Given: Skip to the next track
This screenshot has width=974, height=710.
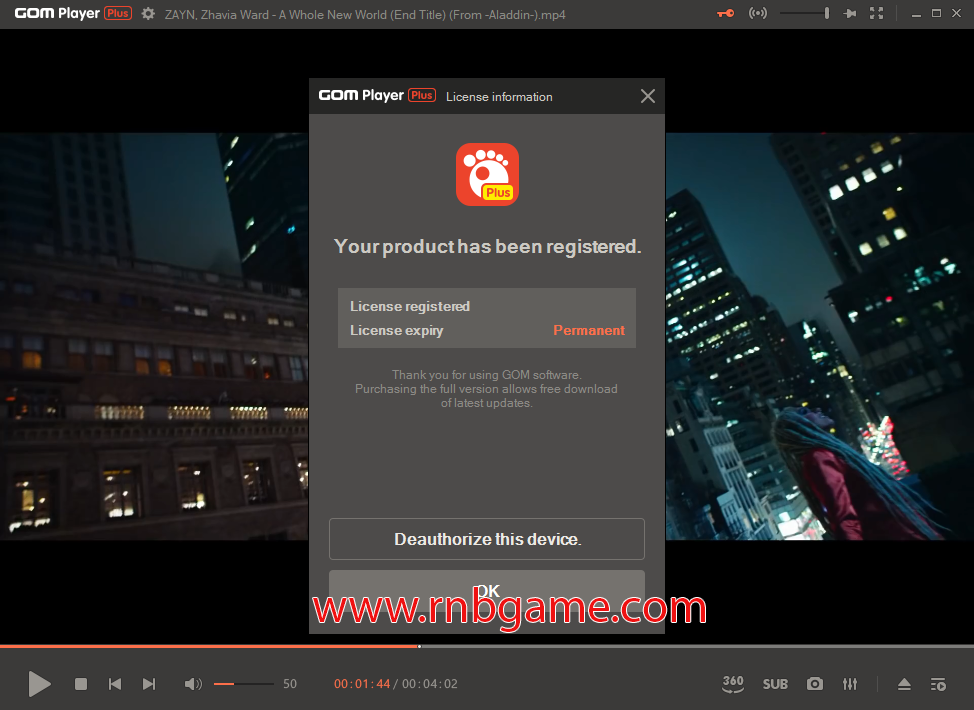Looking at the screenshot, I should coord(149,684).
